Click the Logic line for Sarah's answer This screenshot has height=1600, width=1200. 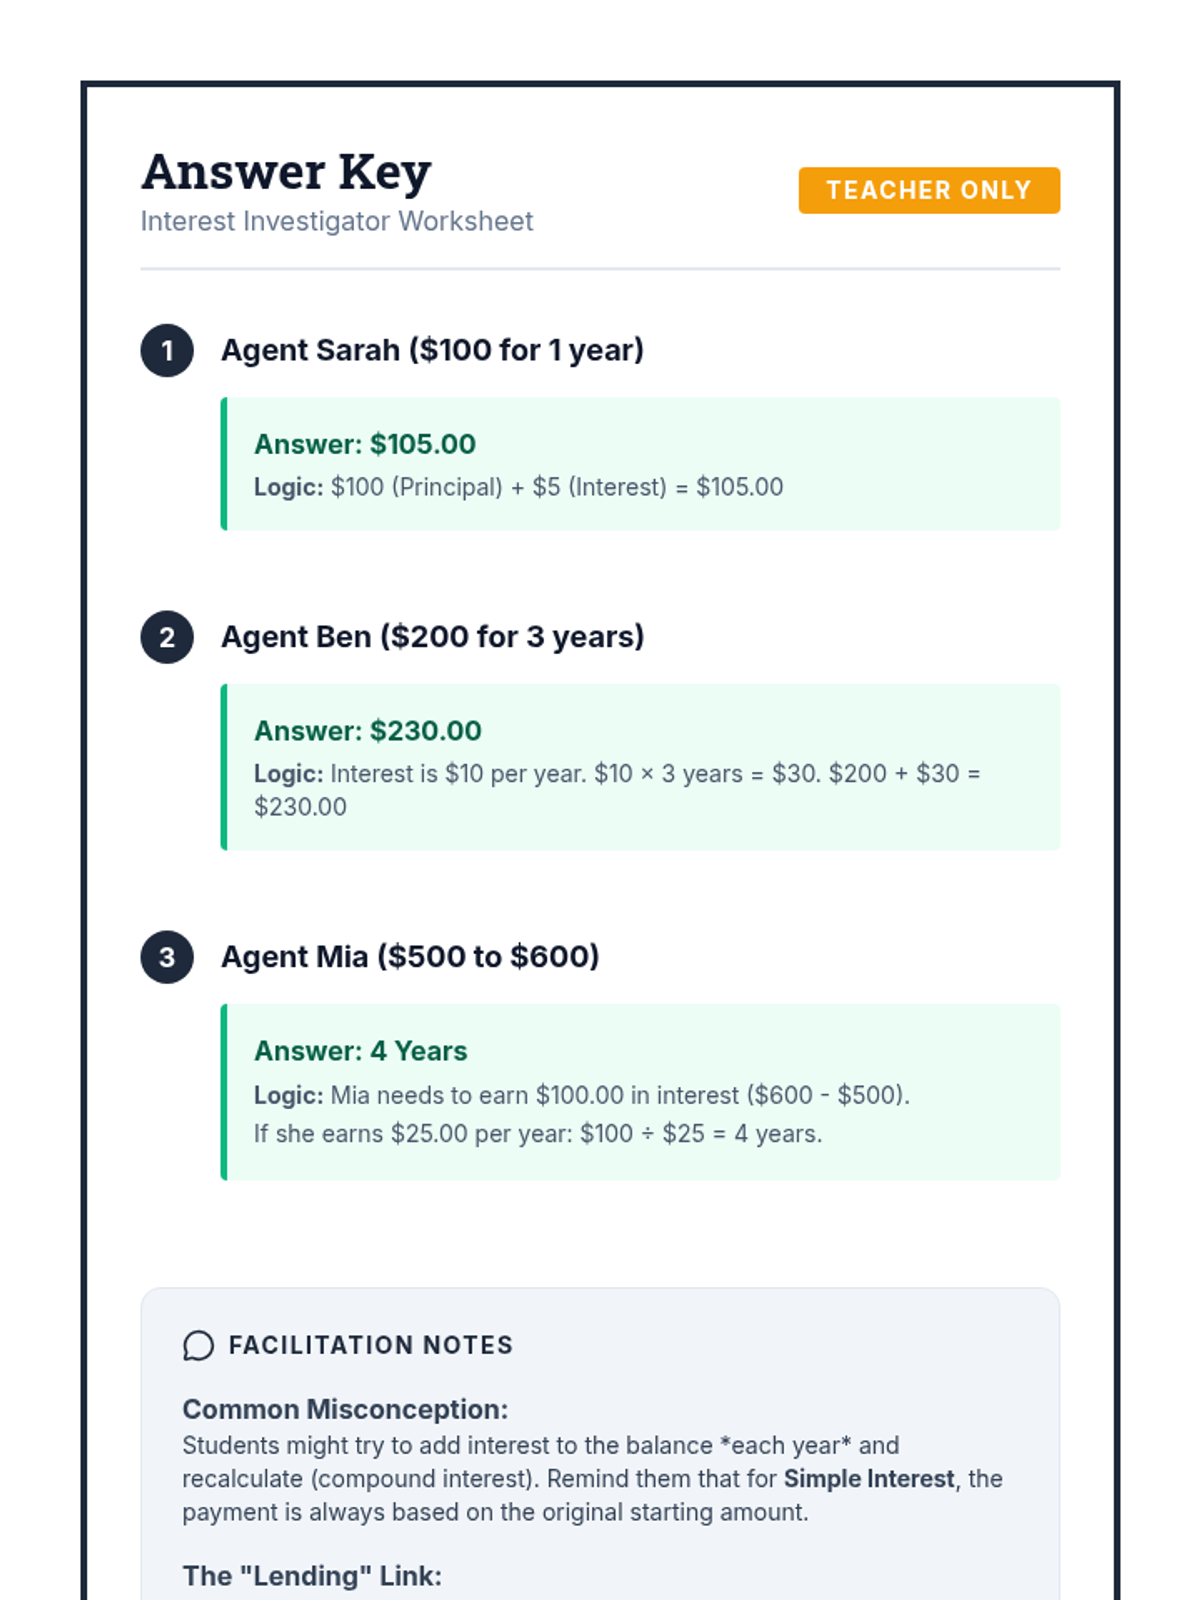519,487
